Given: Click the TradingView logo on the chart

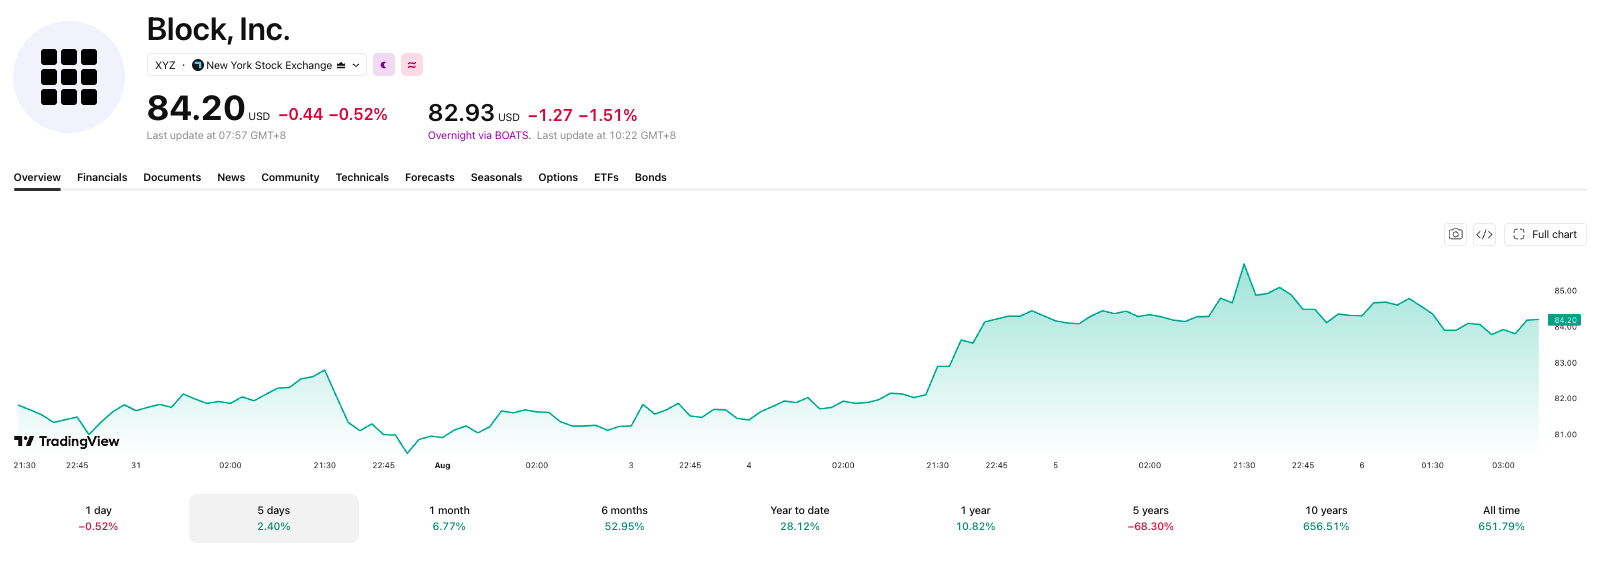Looking at the screenshot, I should coord(67,441).
